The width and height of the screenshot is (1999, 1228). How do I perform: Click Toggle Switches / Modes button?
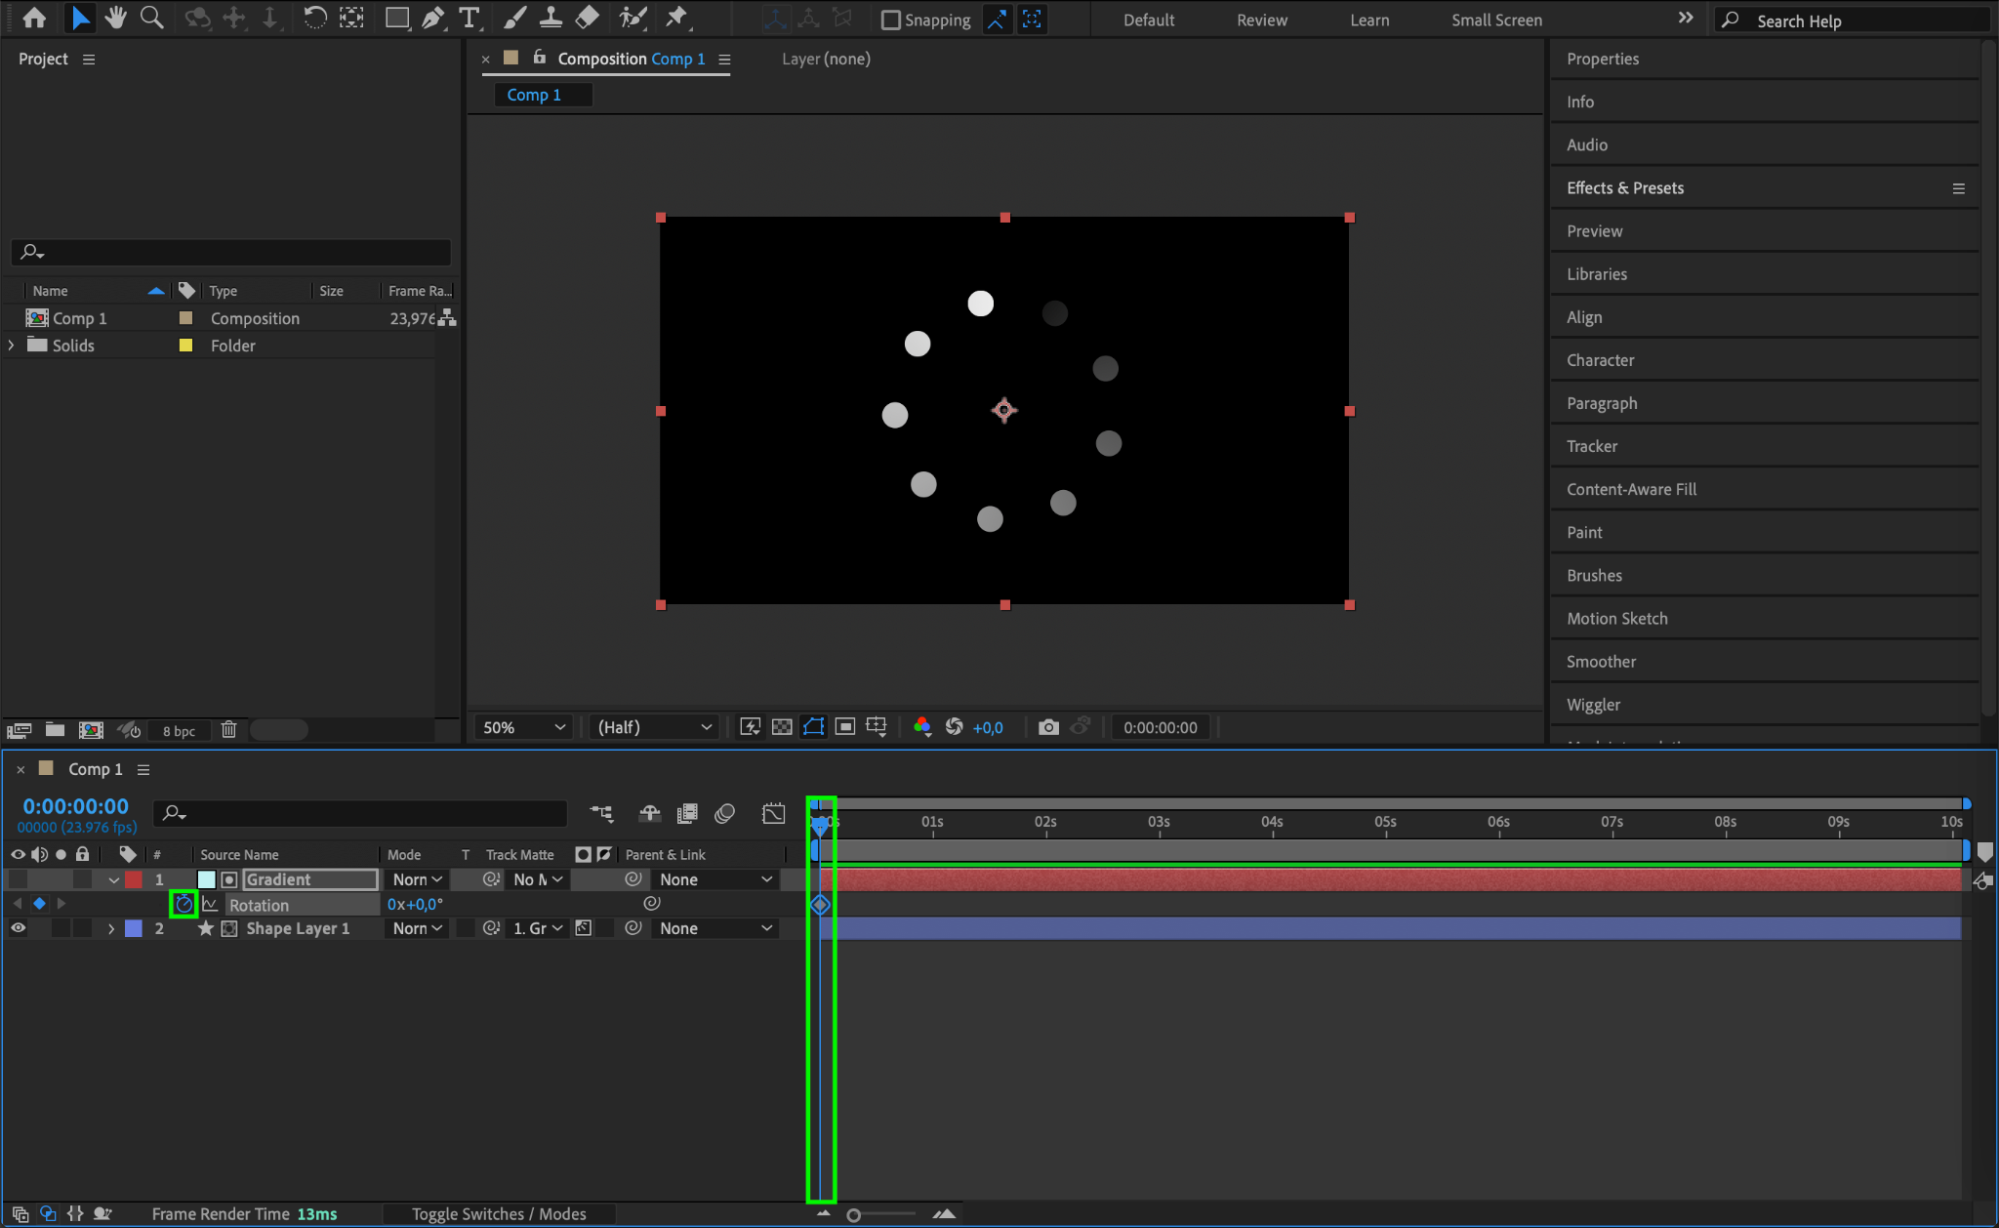(x=499, y=1213)
